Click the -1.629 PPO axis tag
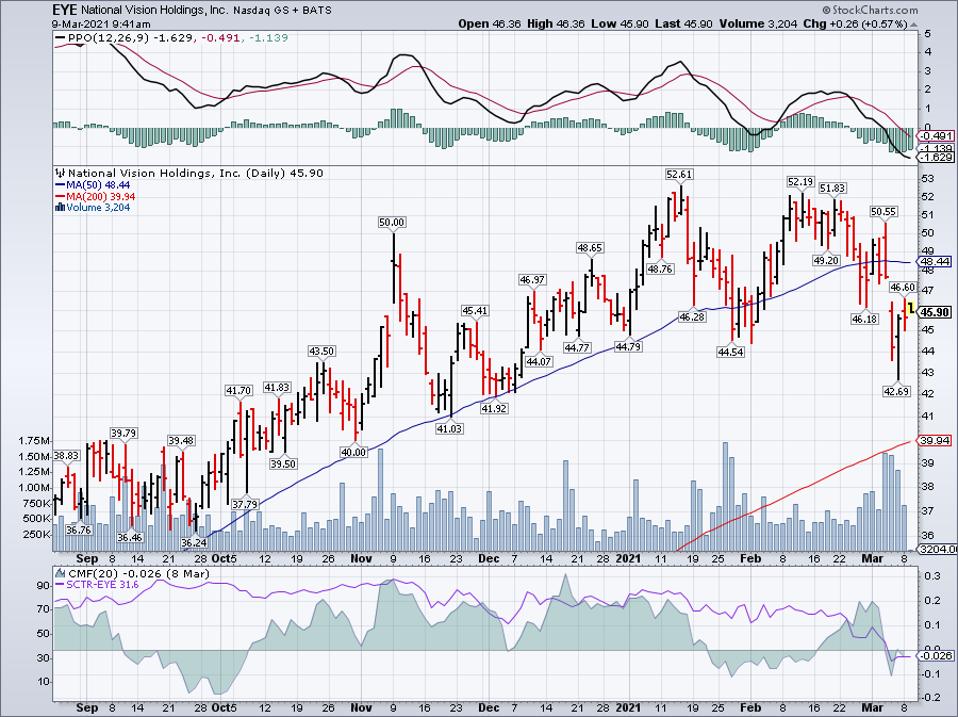This screenshot has width=958, height=717. (x=937, y=158)
